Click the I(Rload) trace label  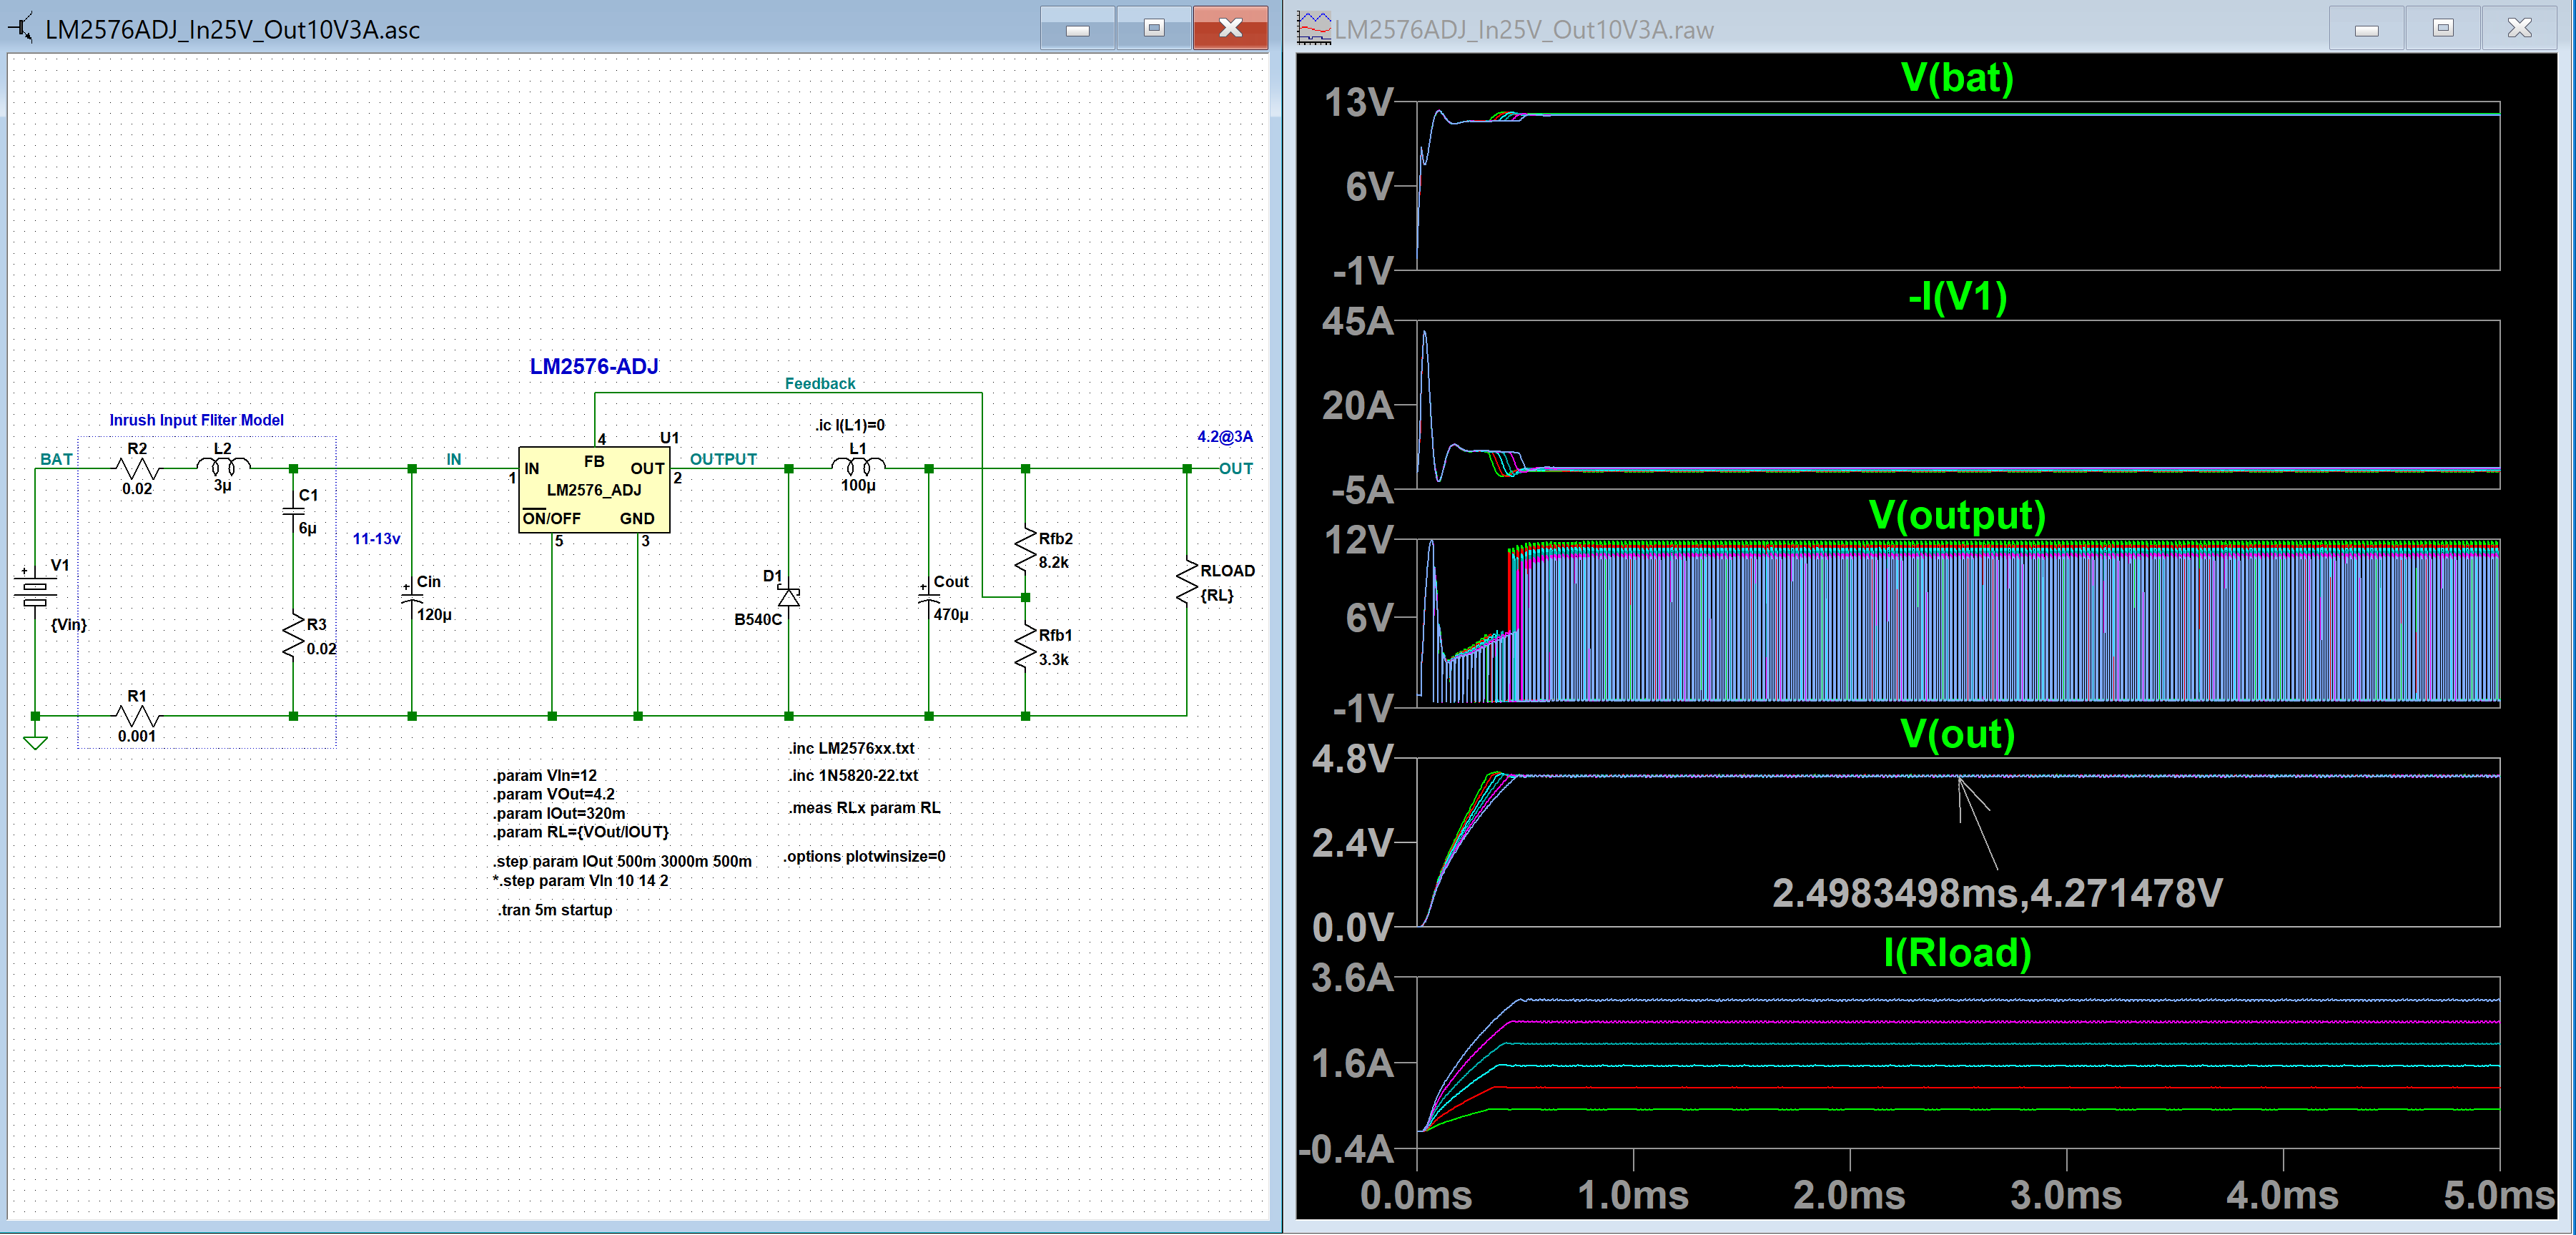pyautogui.click(x=1957, y=953)
